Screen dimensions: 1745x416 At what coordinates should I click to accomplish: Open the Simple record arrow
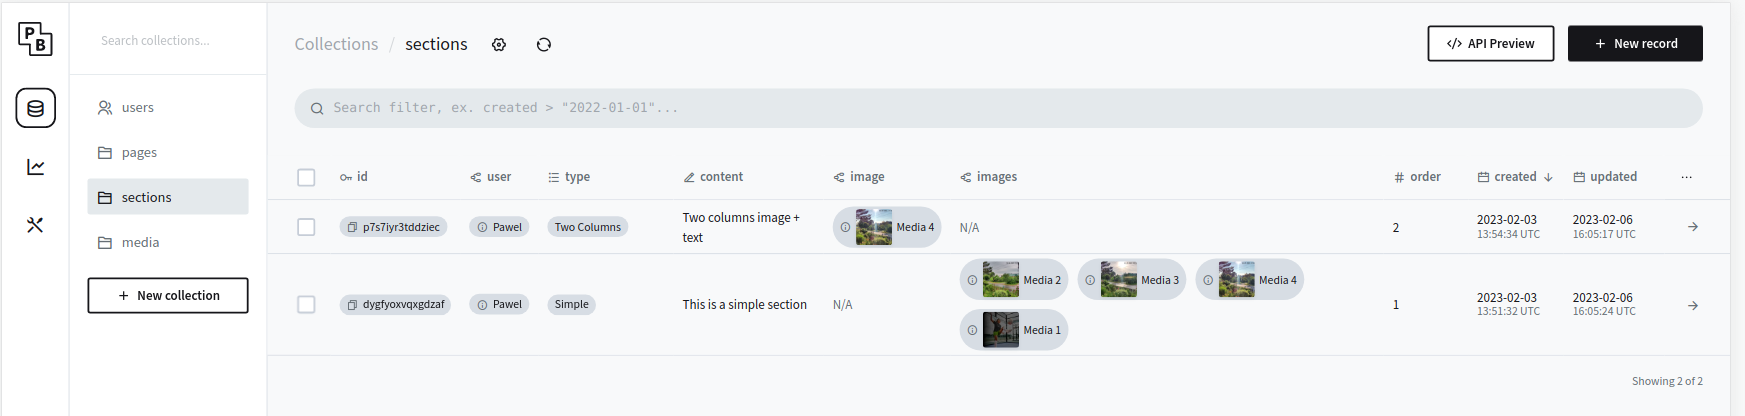coord(1693,305)
